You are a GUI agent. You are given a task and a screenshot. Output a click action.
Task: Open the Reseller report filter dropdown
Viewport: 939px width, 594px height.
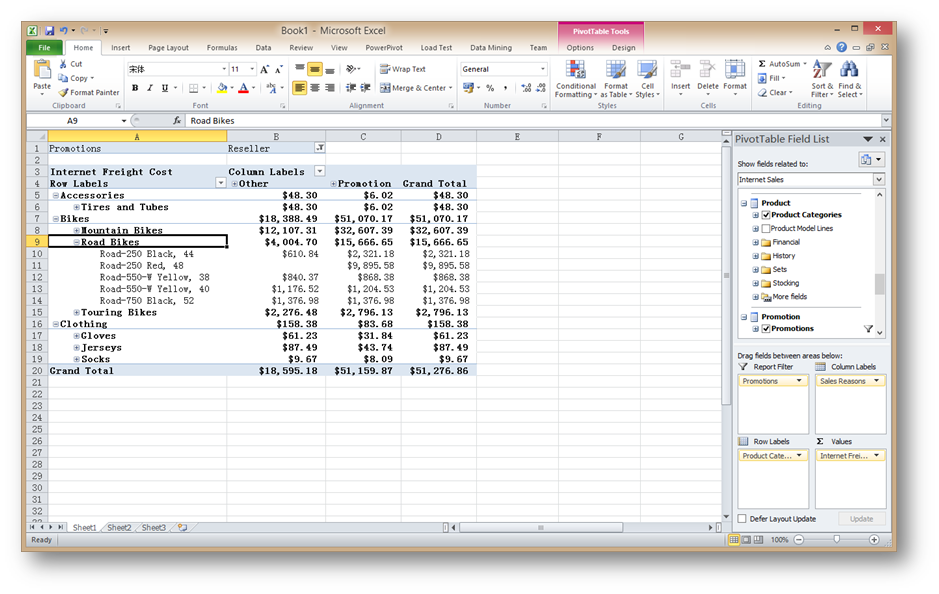(320, 148)
